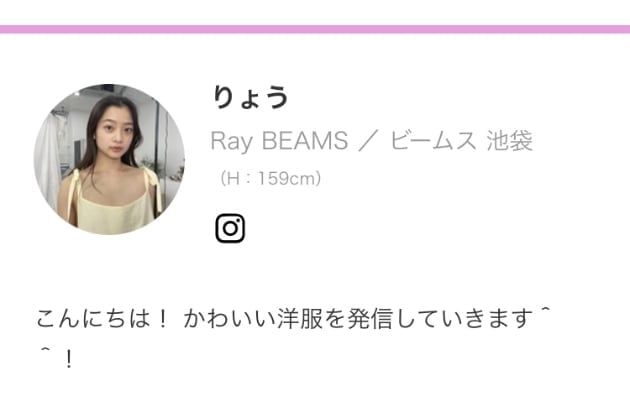Click the greeting text こんにちは！
The height and width of the screenshot is (402, 630).
[102, 318]
